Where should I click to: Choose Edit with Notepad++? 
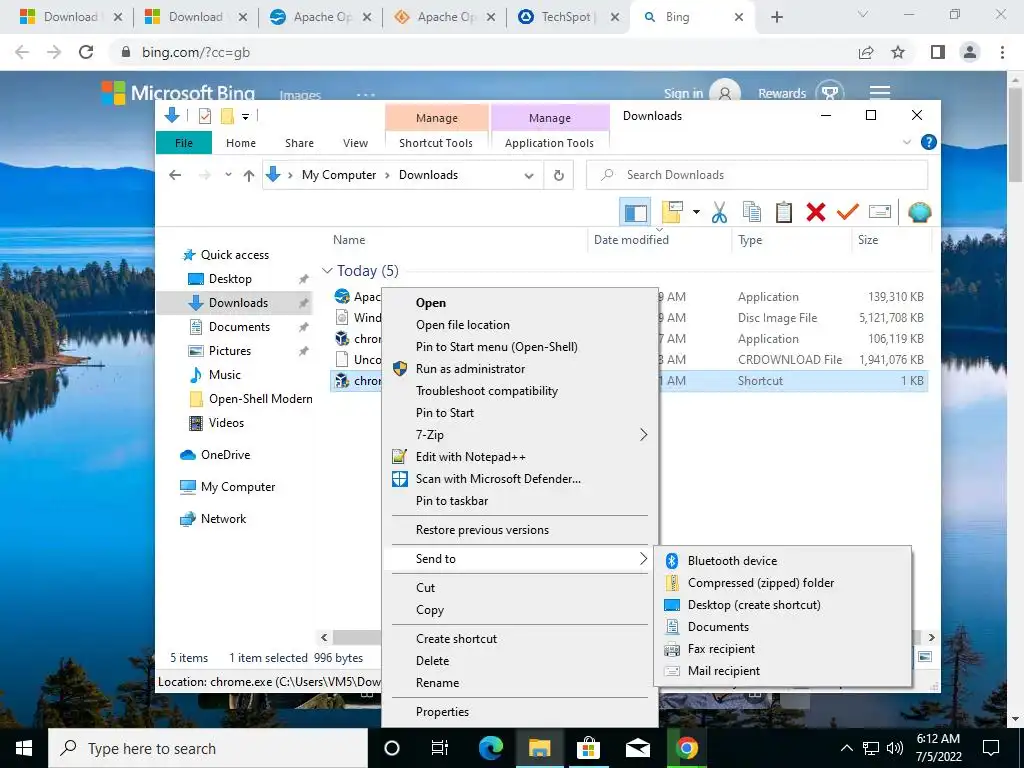pyautogui.click(x=470, y=456)
